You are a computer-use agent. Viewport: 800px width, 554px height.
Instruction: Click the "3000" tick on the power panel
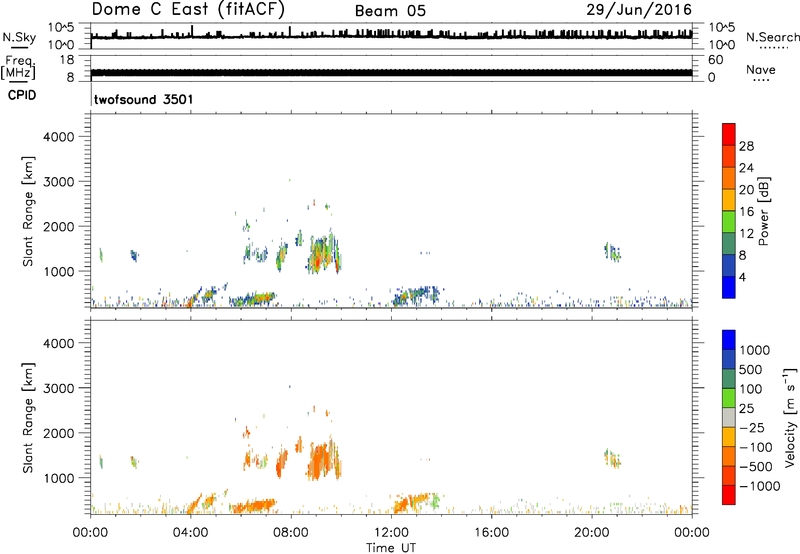[59, 182]
